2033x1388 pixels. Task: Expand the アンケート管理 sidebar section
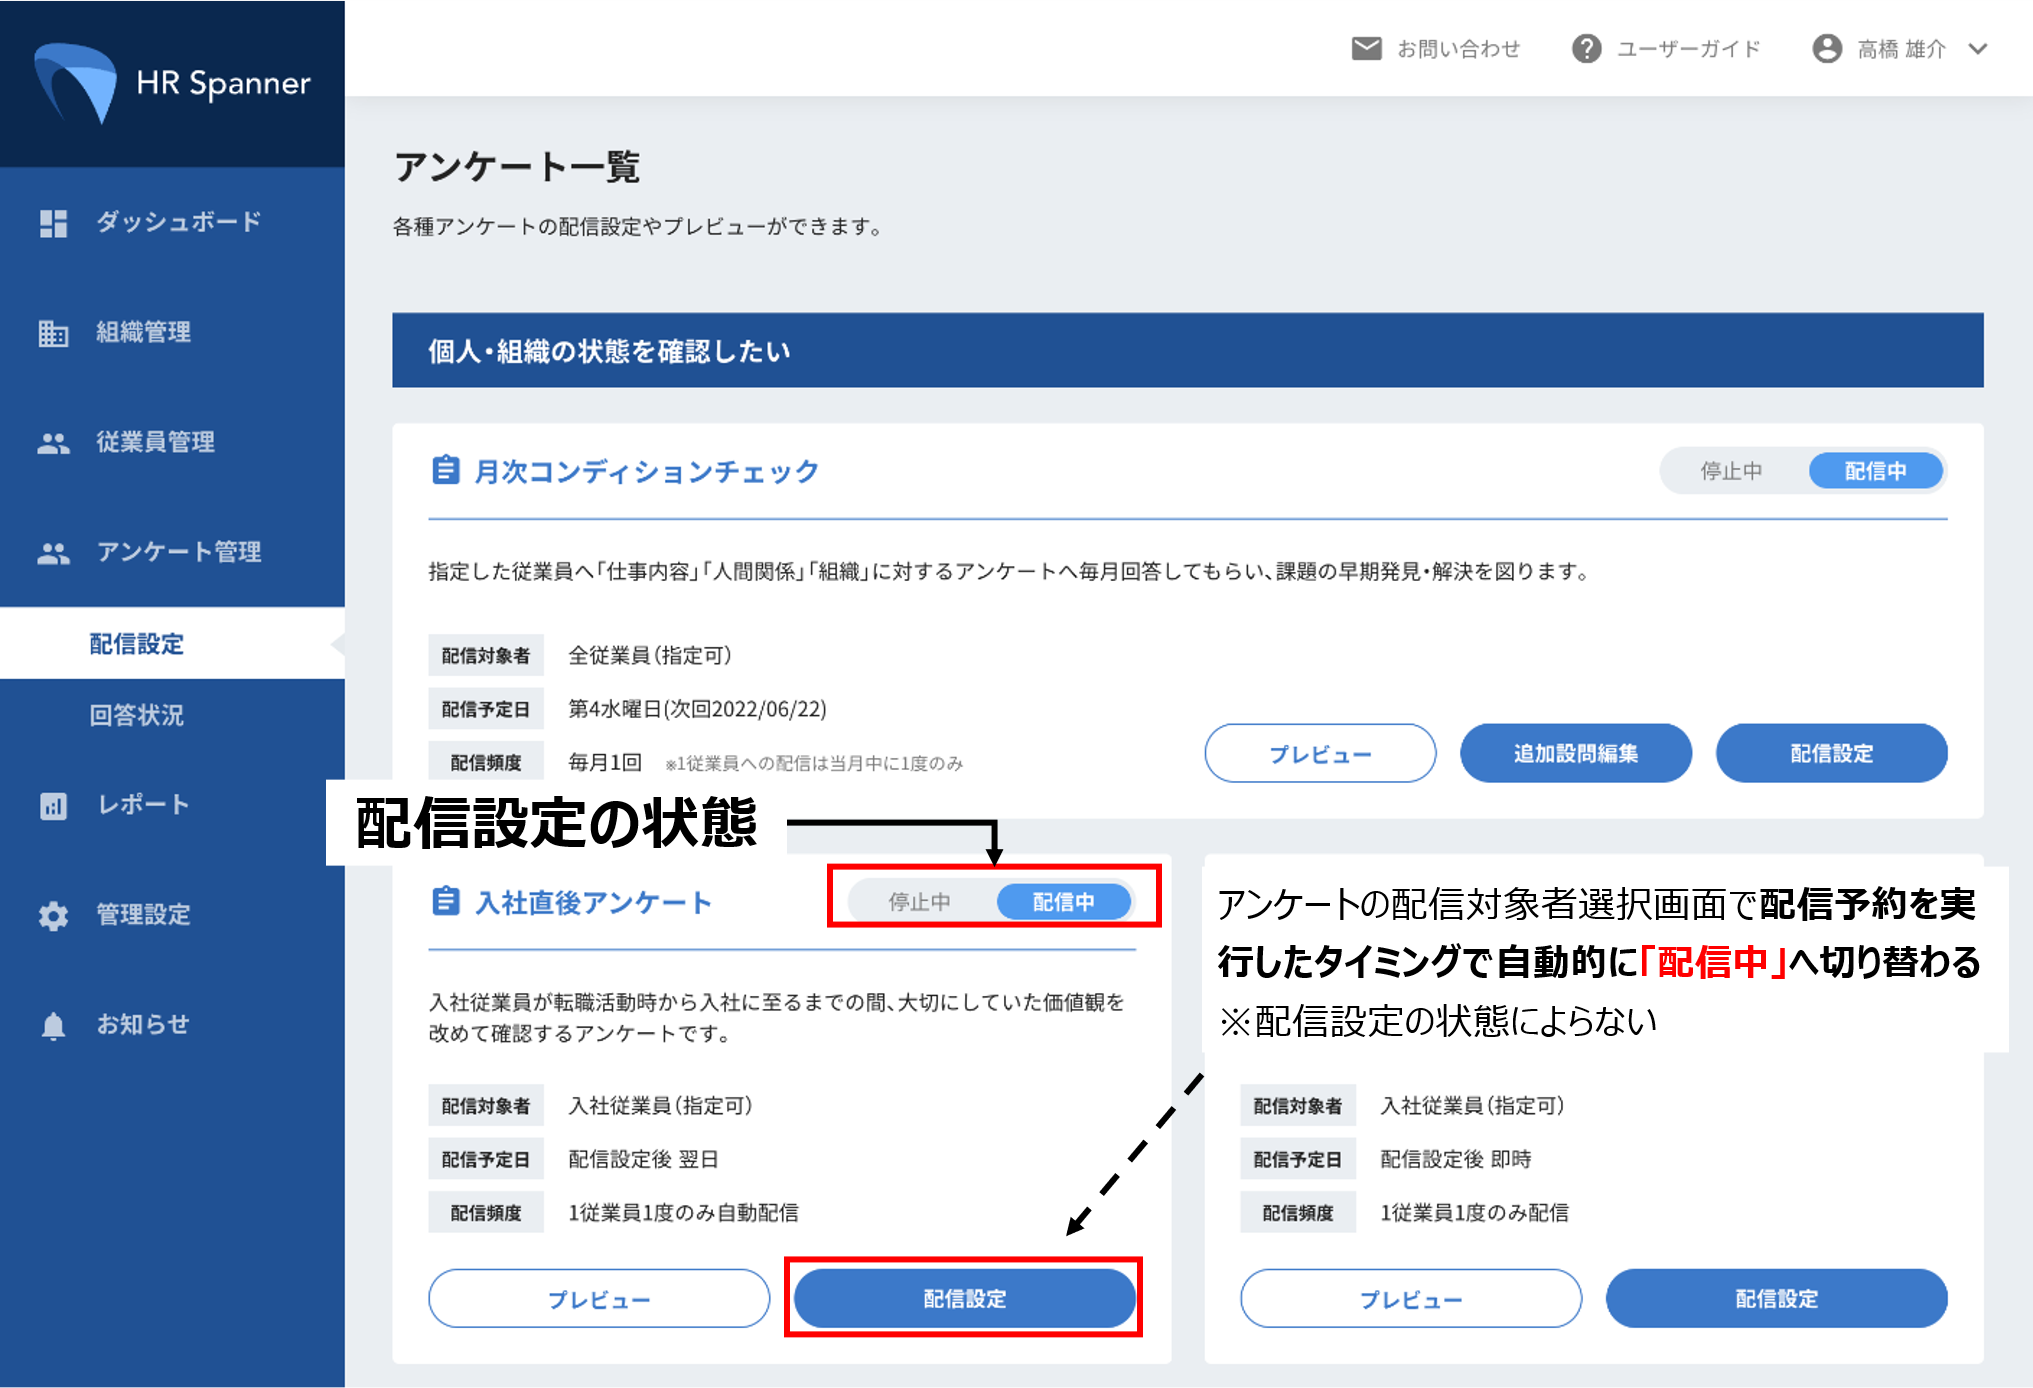(178, 552)
